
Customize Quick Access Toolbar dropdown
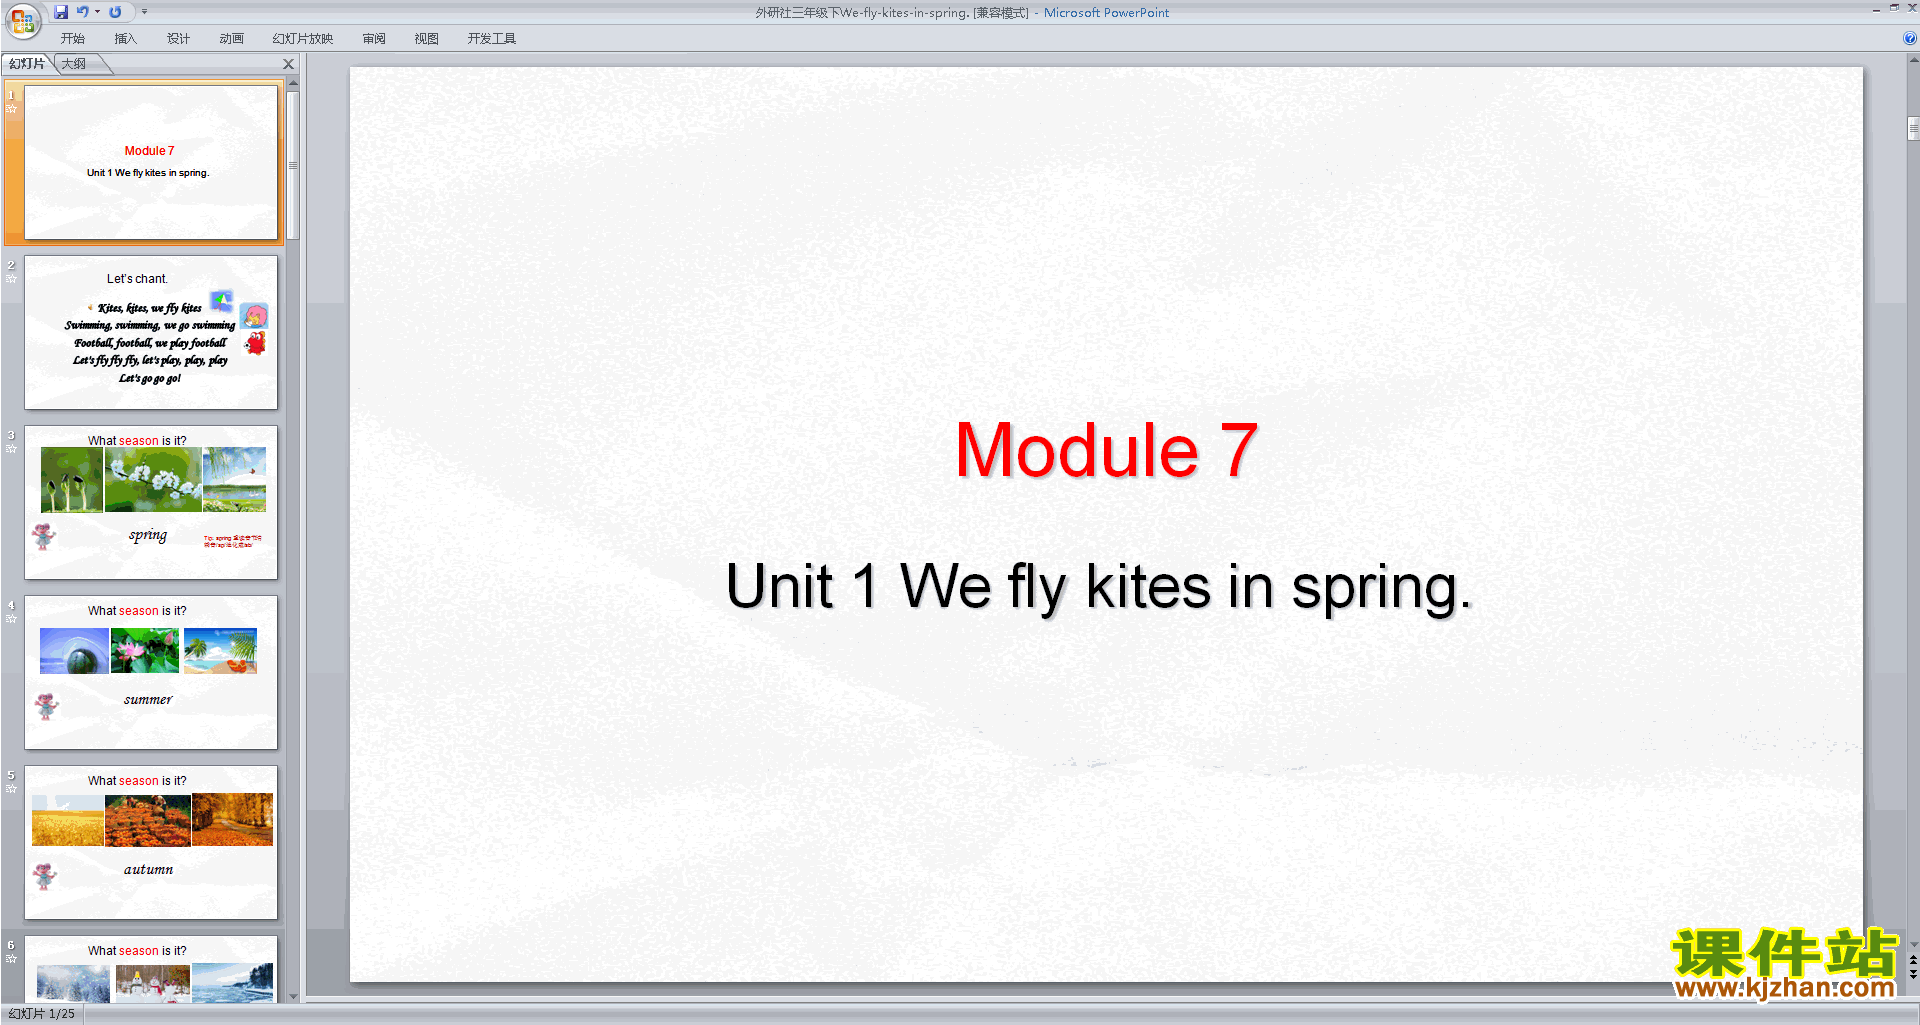(x=144, y=12)
